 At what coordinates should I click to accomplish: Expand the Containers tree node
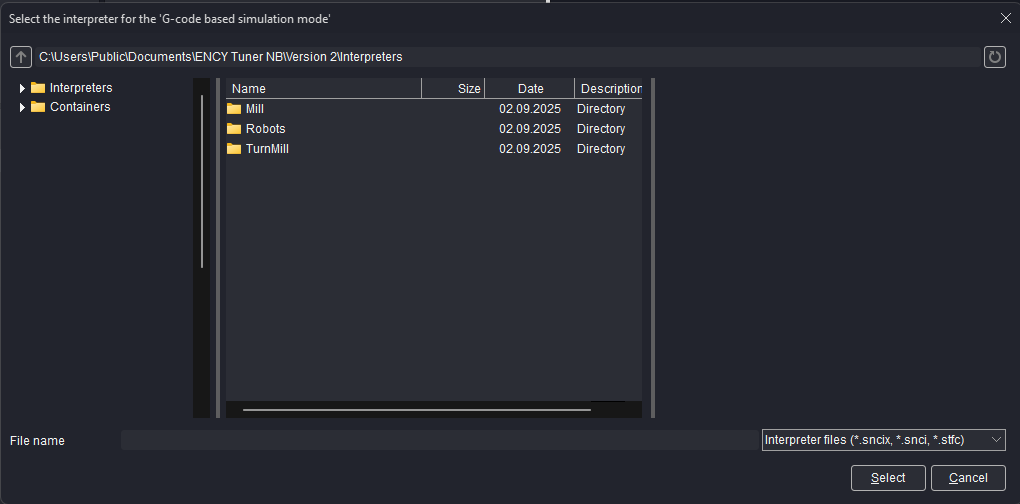click(x=22, y=107)
